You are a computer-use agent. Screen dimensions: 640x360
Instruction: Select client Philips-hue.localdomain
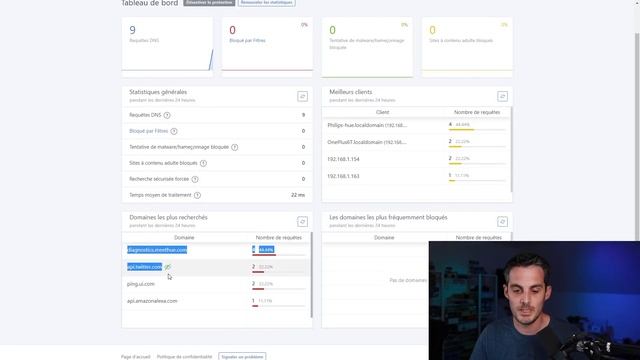pos(367,125)
